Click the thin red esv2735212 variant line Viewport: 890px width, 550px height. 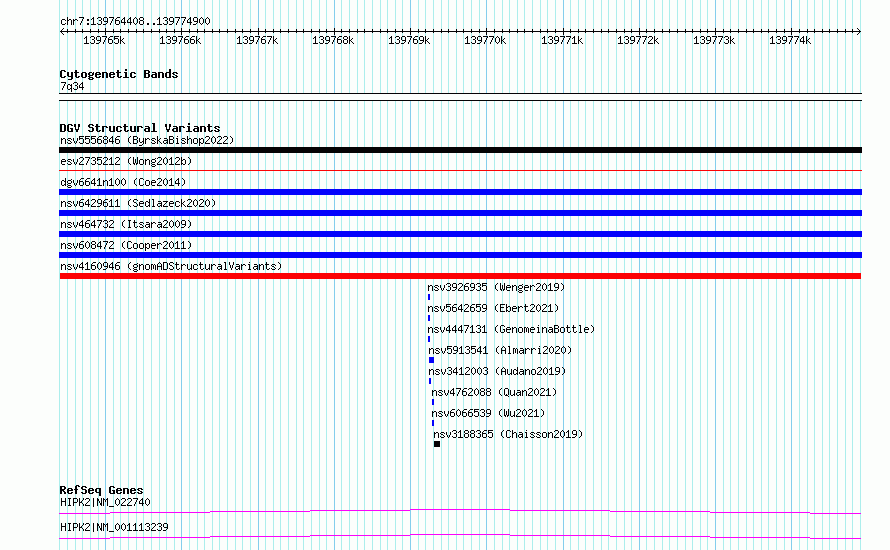tap(460, 170)
